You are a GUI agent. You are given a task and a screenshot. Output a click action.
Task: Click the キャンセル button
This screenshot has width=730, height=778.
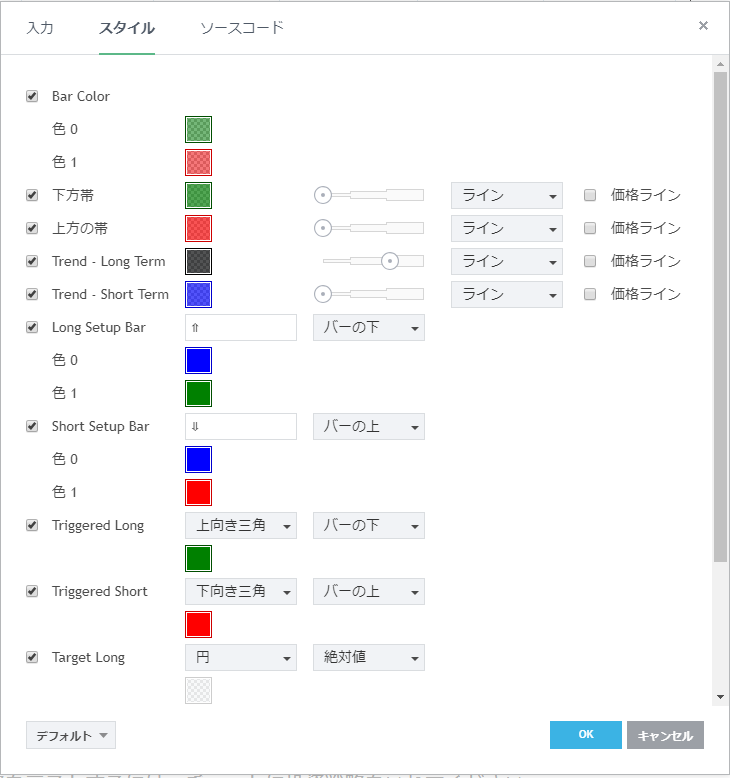point(665,735)
